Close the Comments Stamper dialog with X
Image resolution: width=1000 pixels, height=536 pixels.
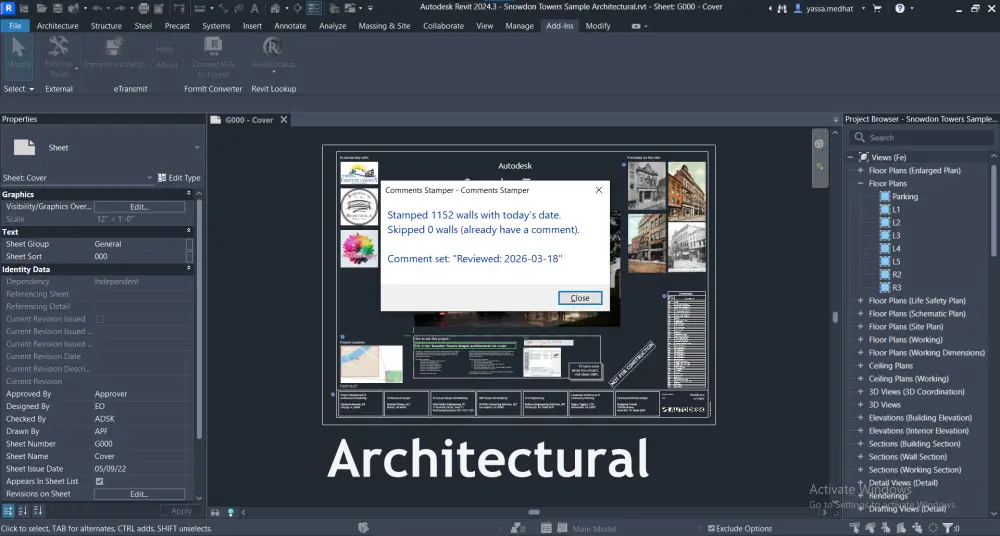coord(598,190)
